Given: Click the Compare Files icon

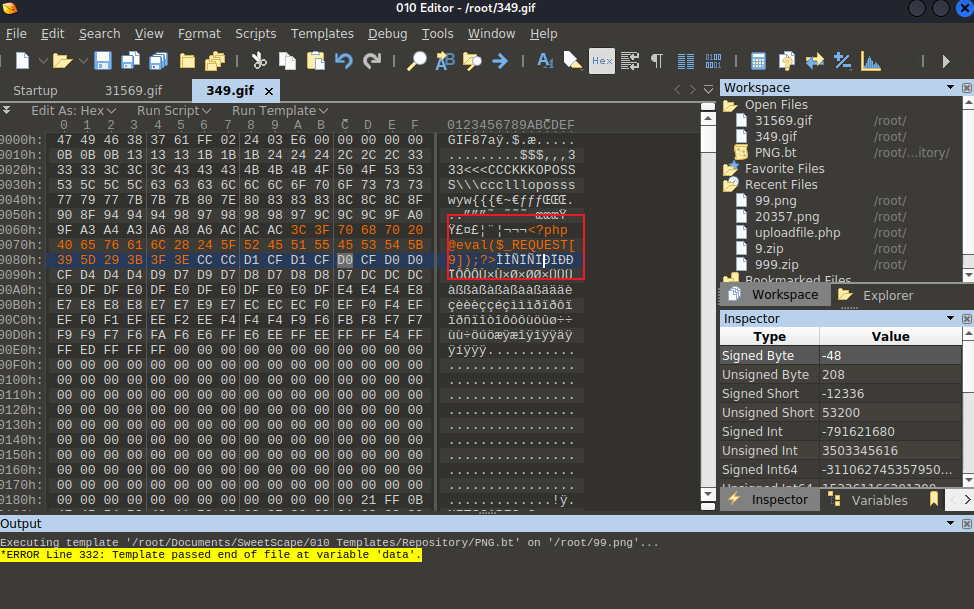Looking at the screenshot, I should (786, 61).
